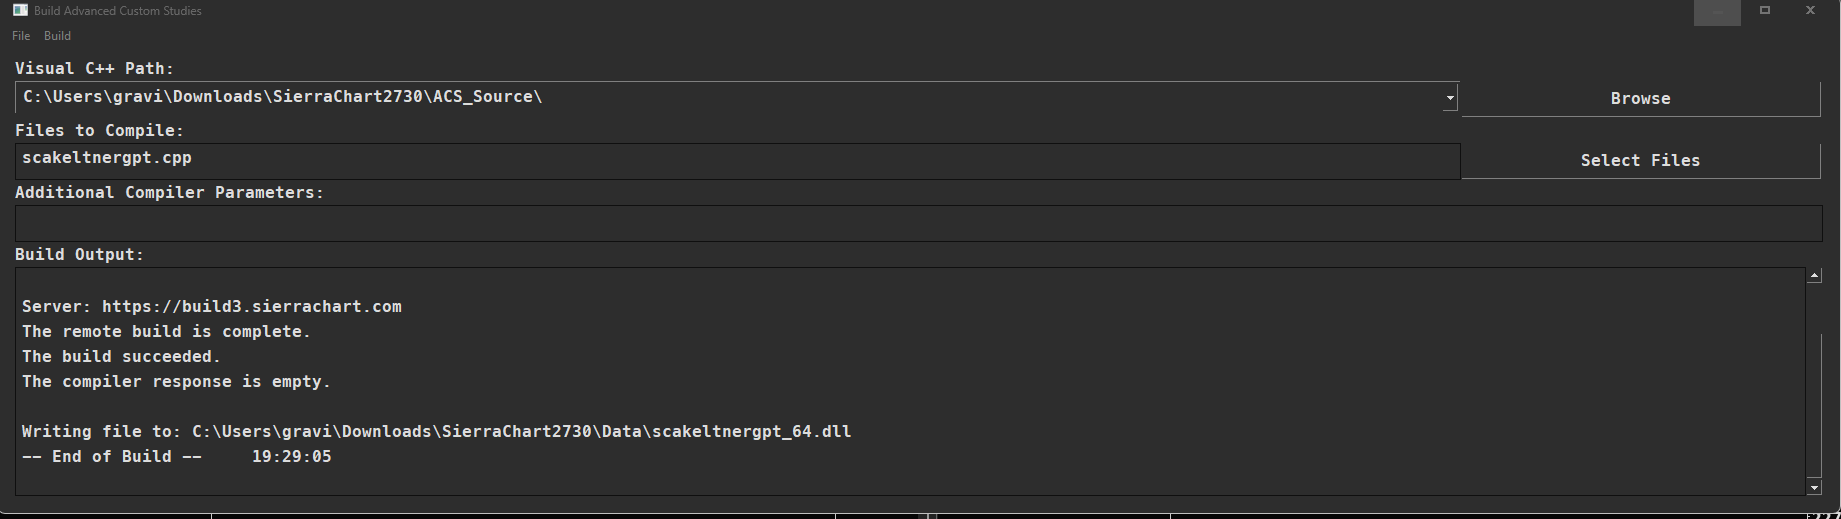Close the Build Advanced Custom Studies window
Screen dimensions: 1841x519
[x=1810, y=11]
